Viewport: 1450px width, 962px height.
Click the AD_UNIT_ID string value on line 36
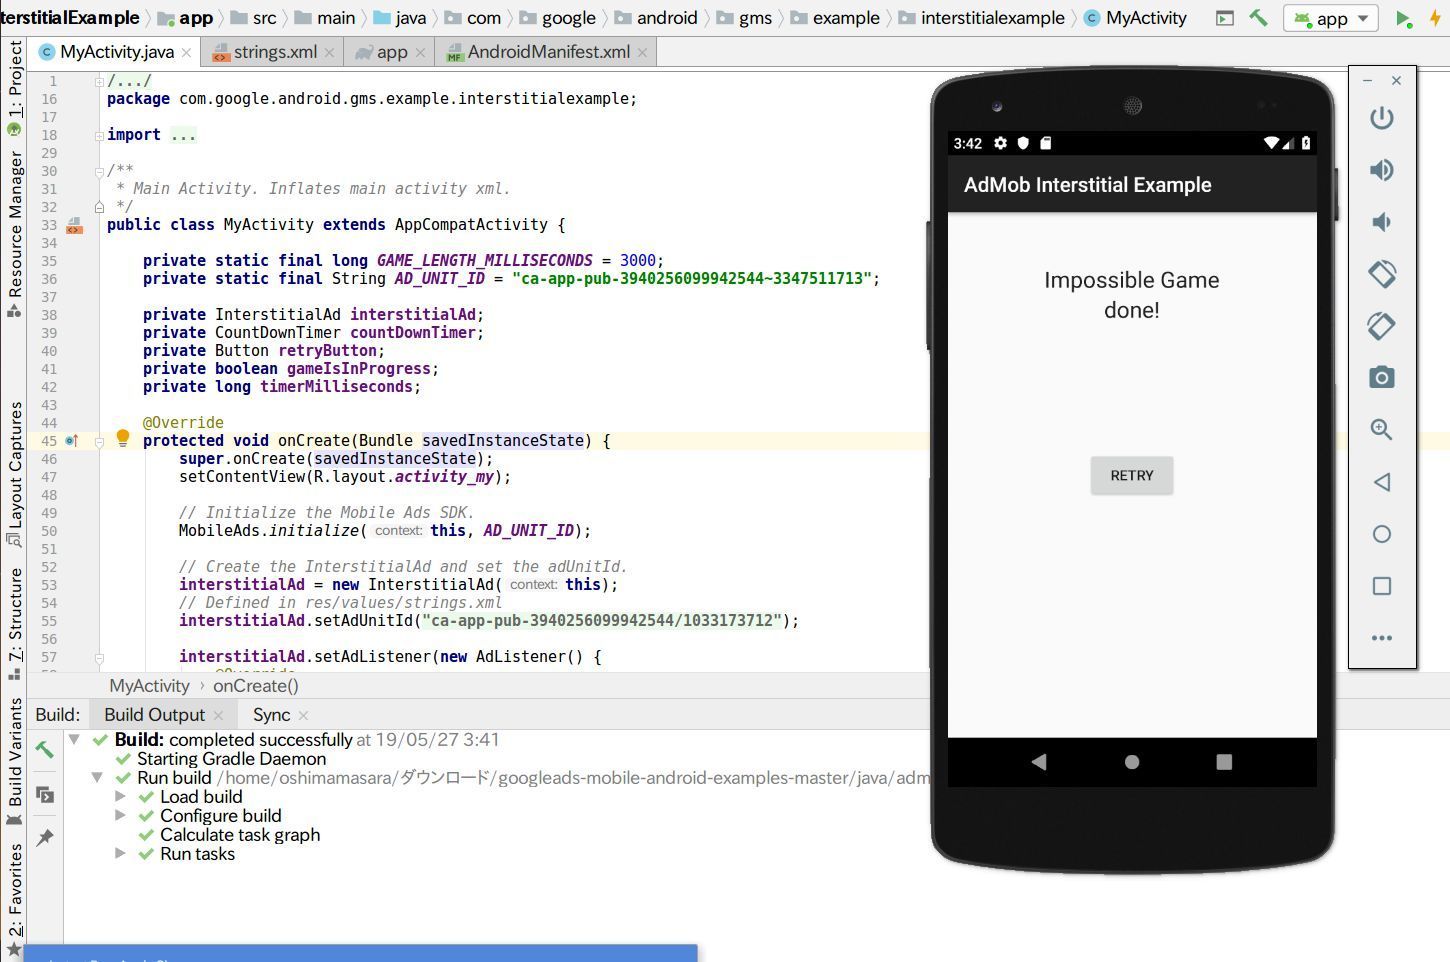coord(691,279)
